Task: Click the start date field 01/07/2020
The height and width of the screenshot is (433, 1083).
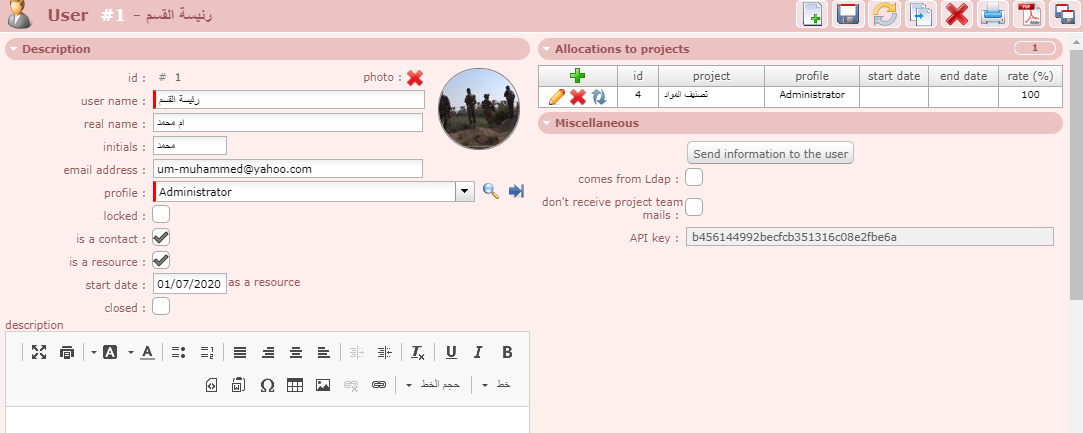Action: 190,283
